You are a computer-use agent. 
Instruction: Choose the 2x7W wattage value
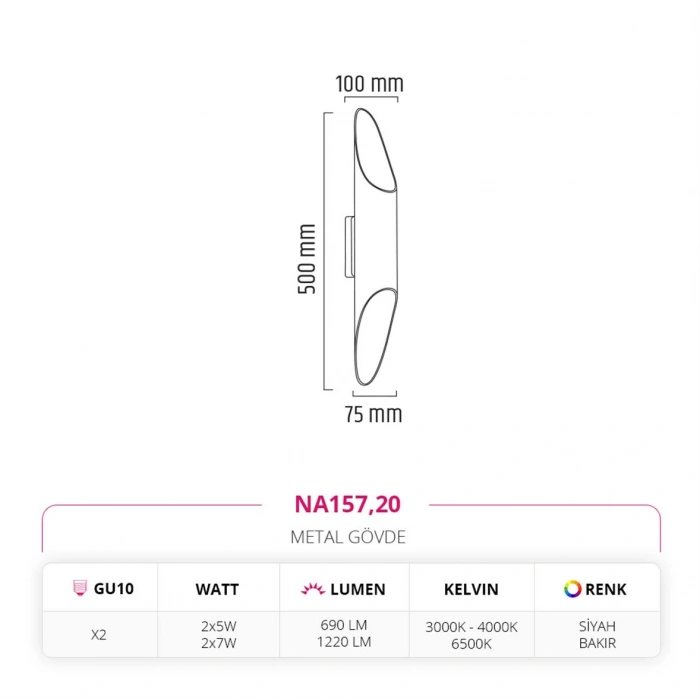pos(217,642)
